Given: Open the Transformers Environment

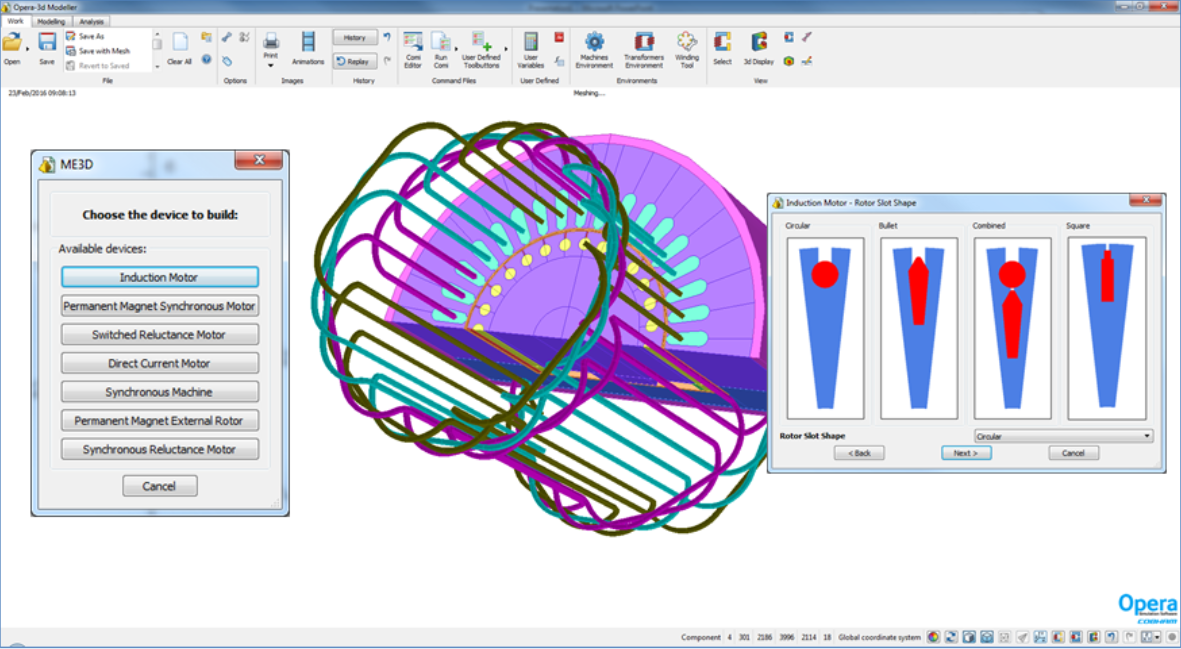Looking at the screenshot, I should [643, 49].
